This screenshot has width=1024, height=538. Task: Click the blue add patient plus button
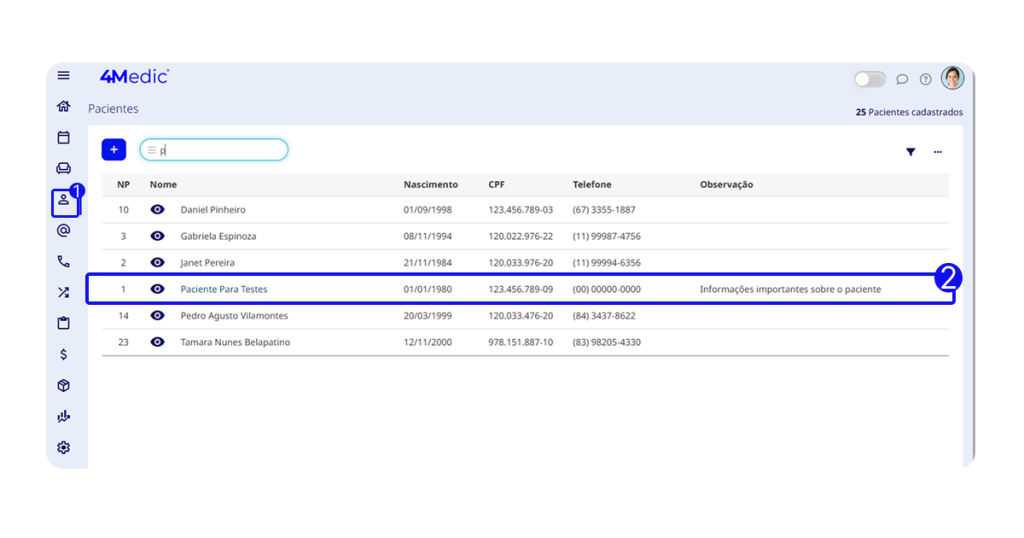[114, 150]
